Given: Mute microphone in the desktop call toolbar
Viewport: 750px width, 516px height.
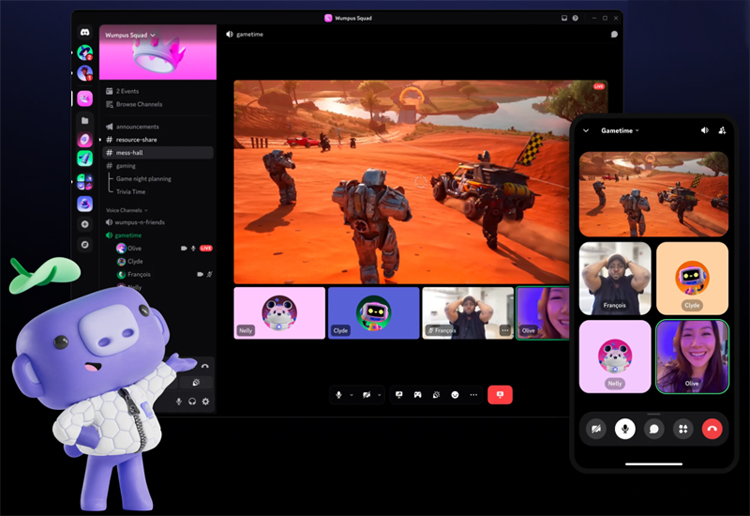Looking at the screenshot, I should pyautogui.click(x=340, y=395).
